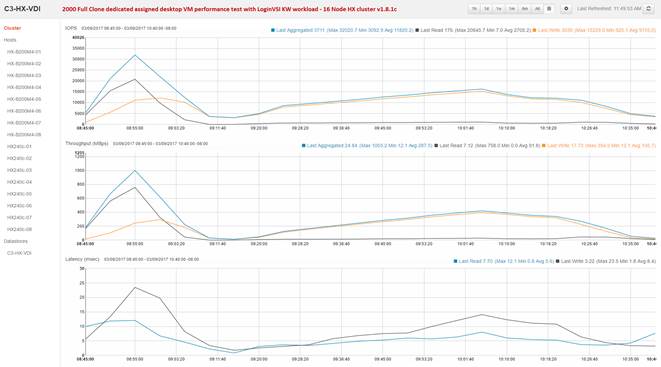Click the write latency peak point
Viewport: 661px width, 367px height.
[135, 287]
